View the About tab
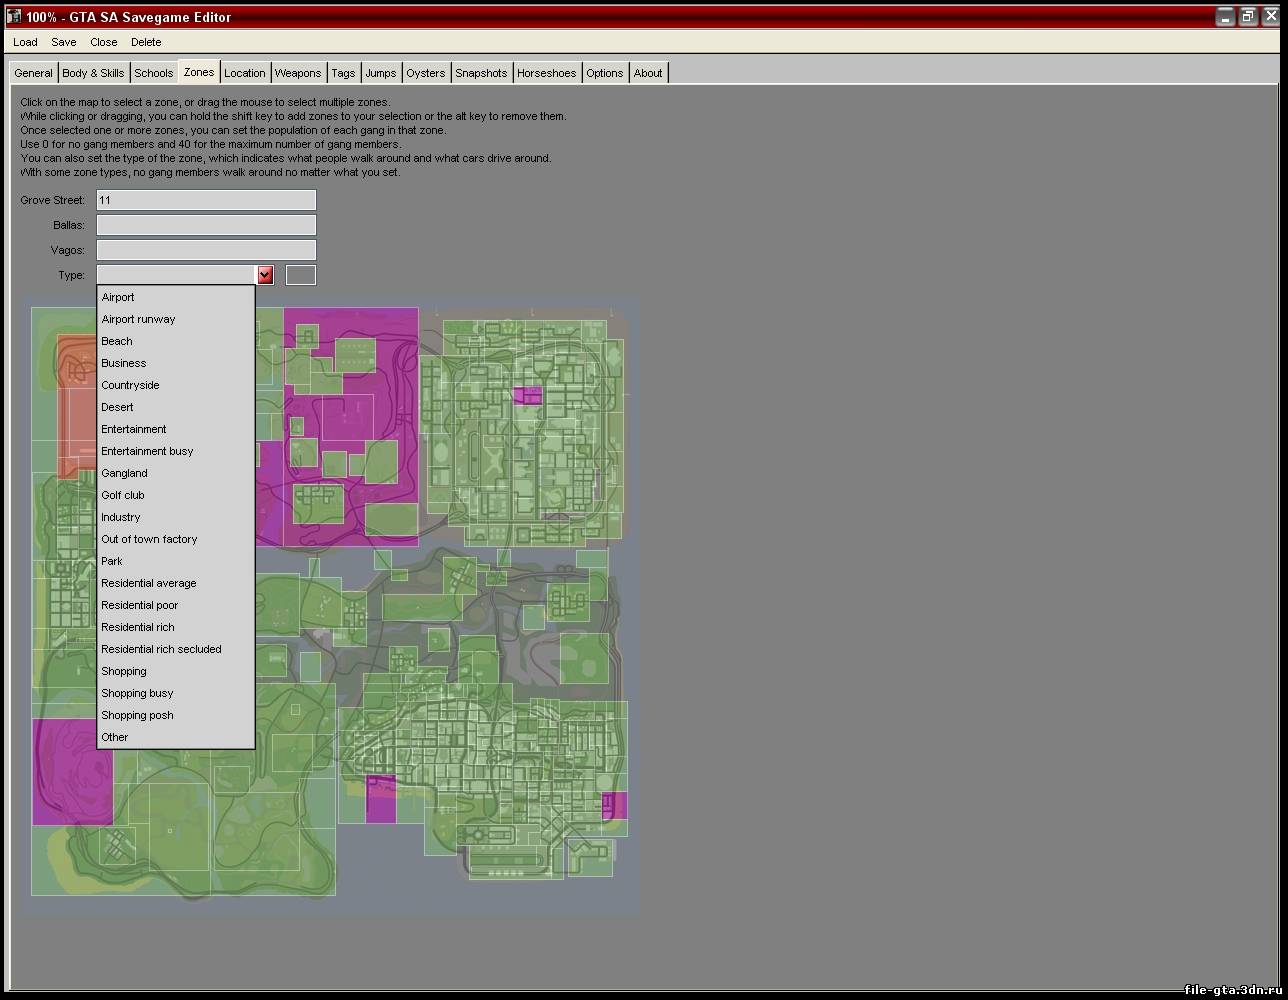The width and height of the screenshot is (1288, 1000). tap(648, 73)
